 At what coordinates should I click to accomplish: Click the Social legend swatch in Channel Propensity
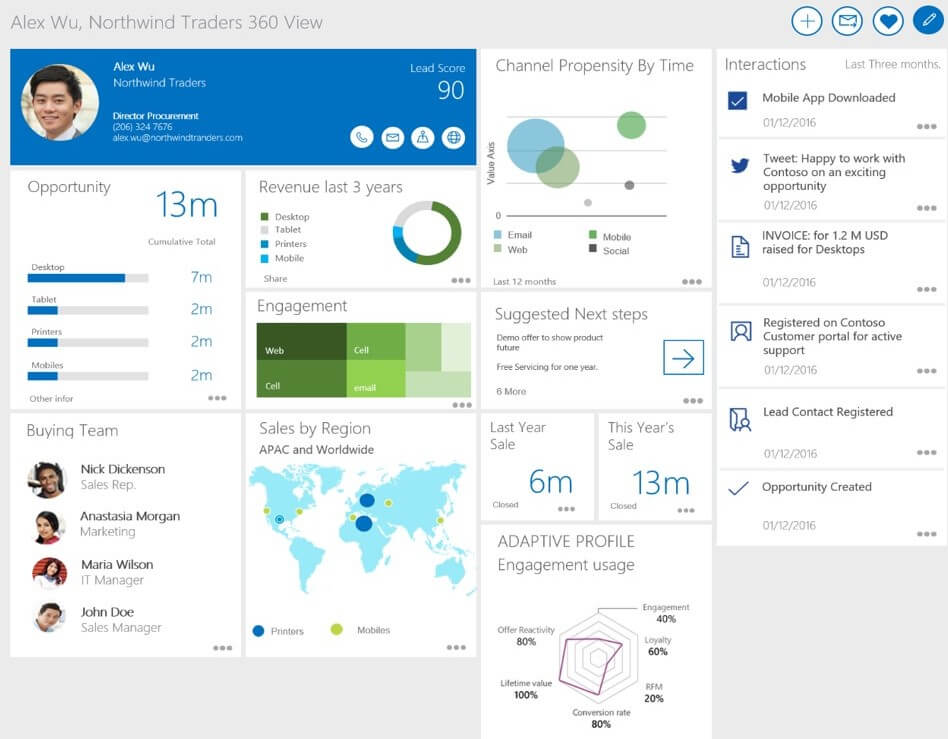point(592,249)
